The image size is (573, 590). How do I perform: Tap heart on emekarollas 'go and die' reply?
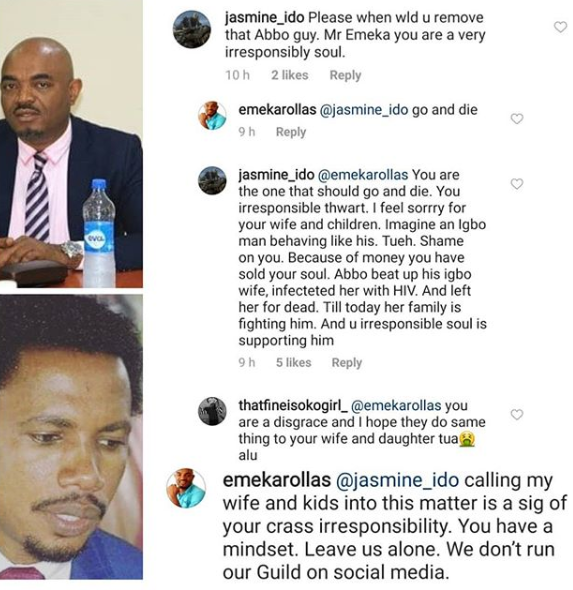517,119
